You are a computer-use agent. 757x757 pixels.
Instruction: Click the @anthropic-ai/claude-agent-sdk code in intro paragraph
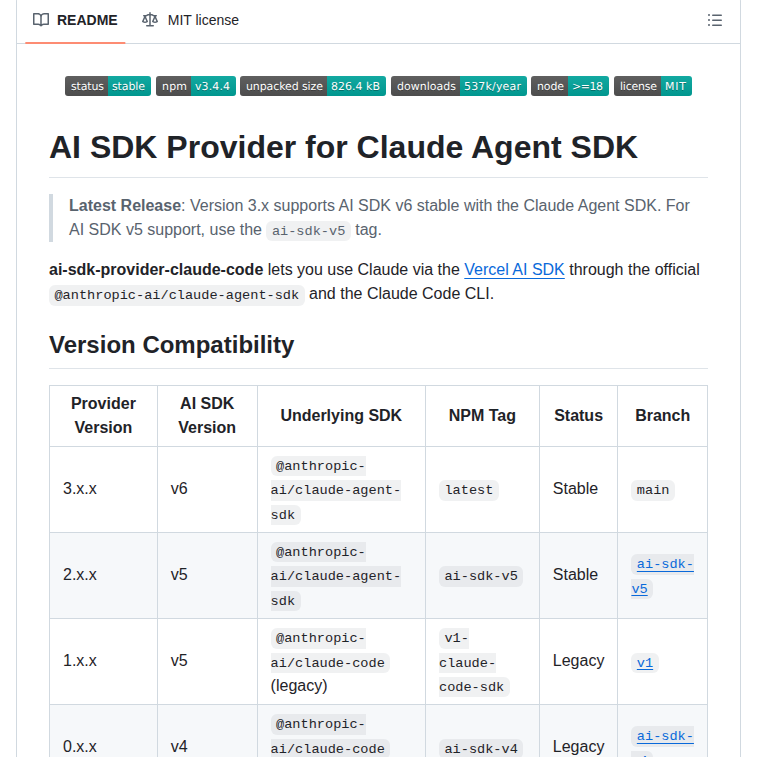177,295
